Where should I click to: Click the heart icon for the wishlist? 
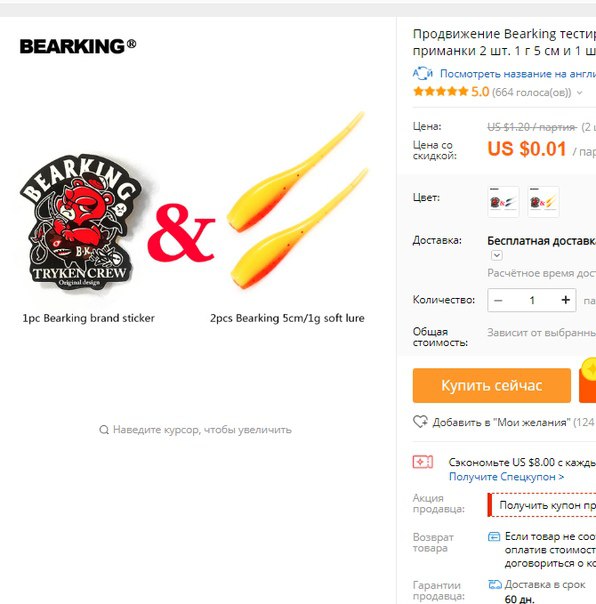tap(420, 422)
